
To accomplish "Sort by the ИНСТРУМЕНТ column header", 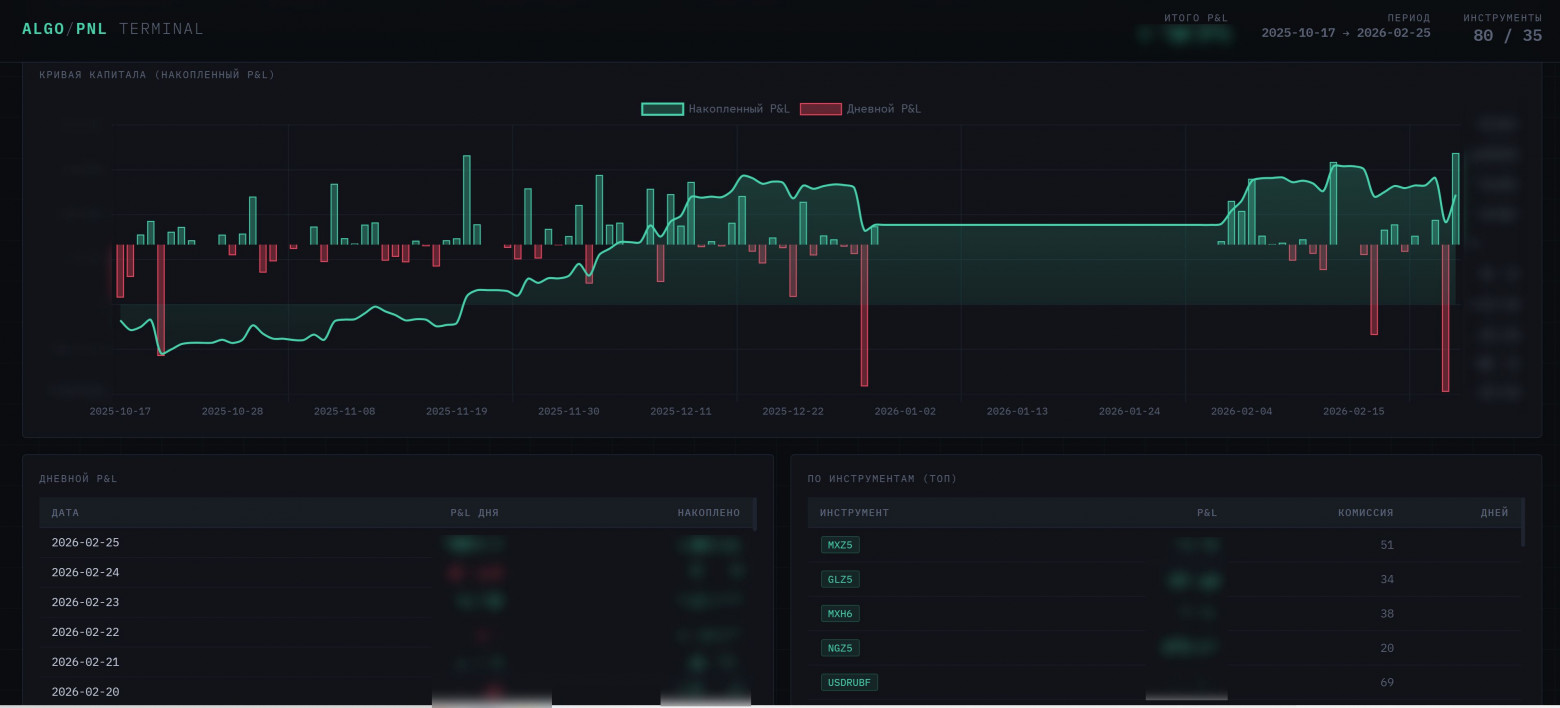I will [854, 513].
